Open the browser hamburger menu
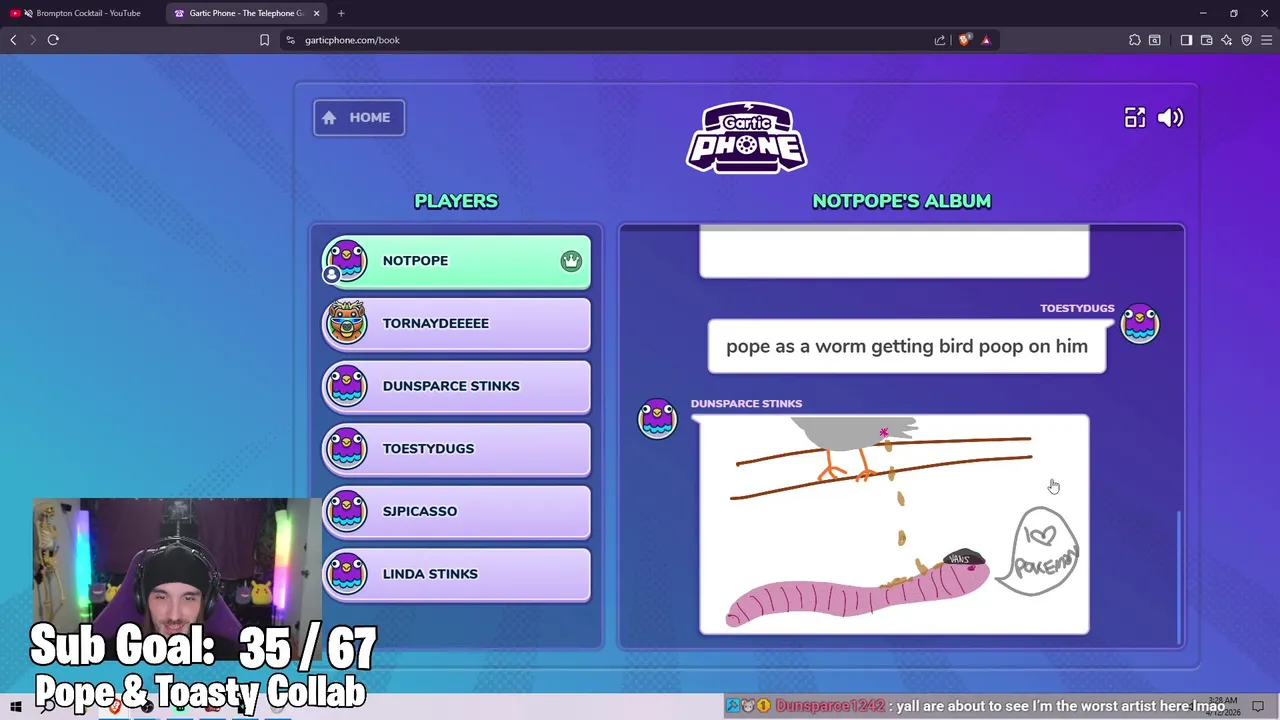Viewport: 1280px width, 720px height. 1266,40
